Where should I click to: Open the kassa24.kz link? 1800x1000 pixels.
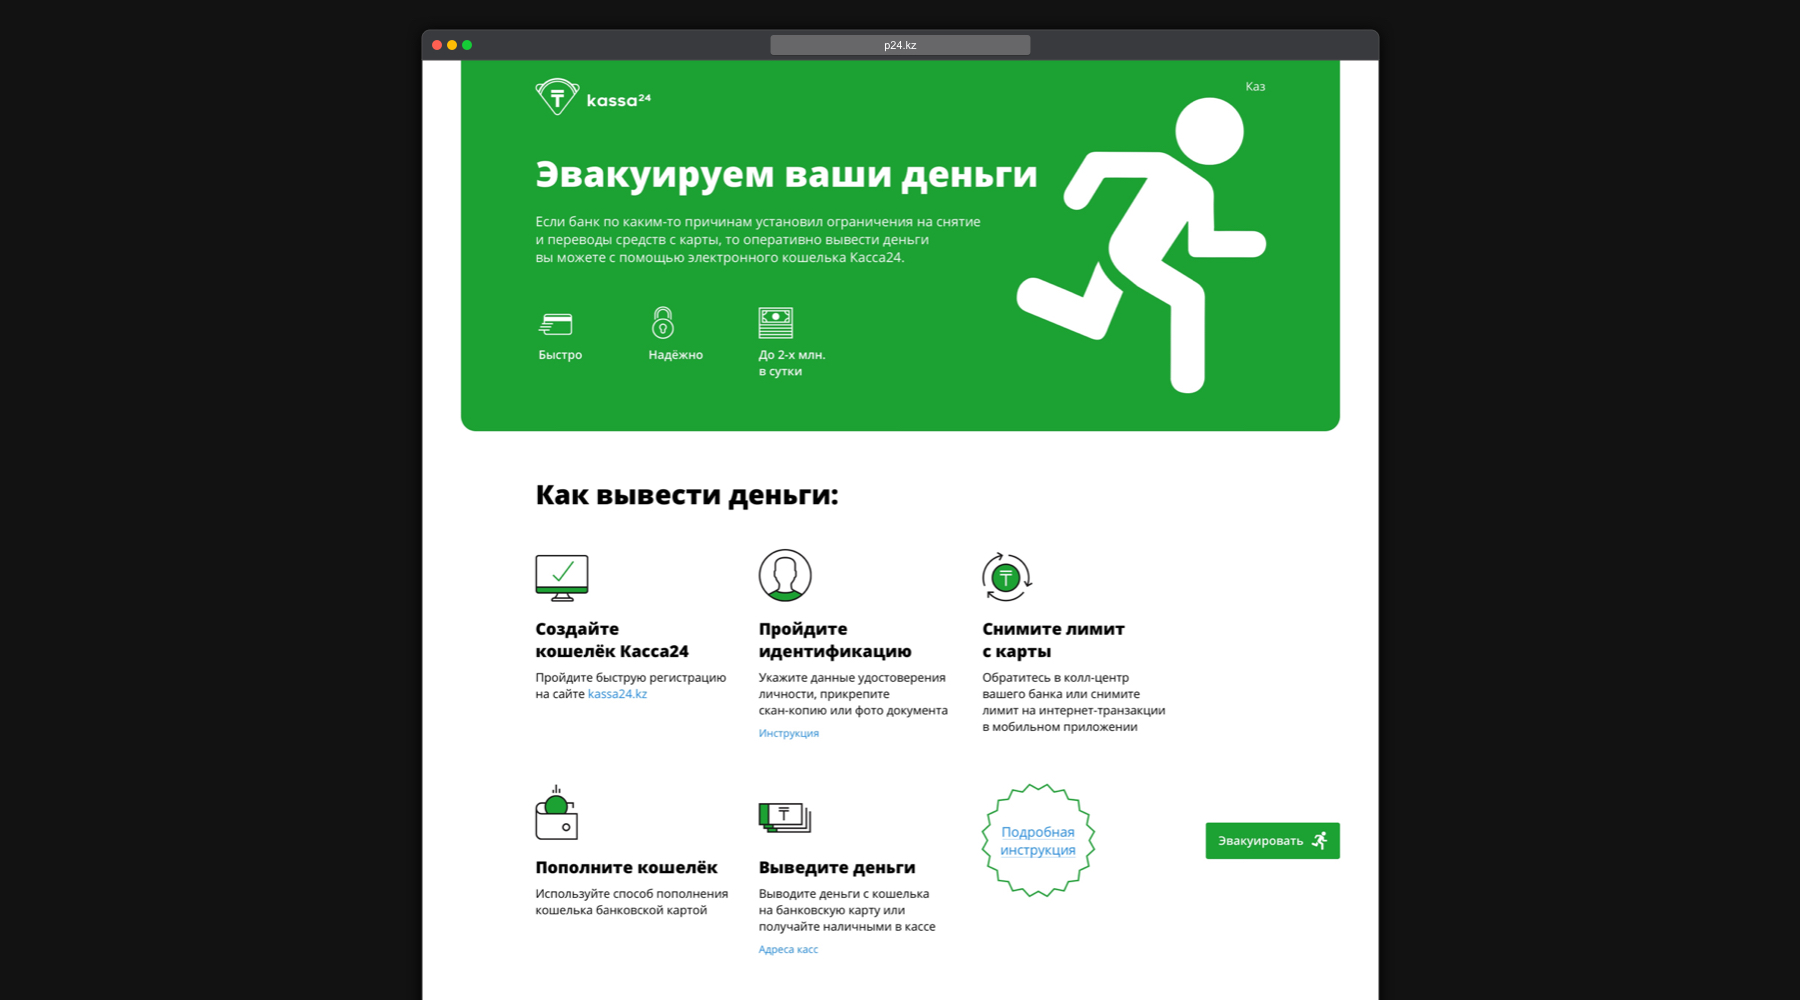tap(617, 694)
